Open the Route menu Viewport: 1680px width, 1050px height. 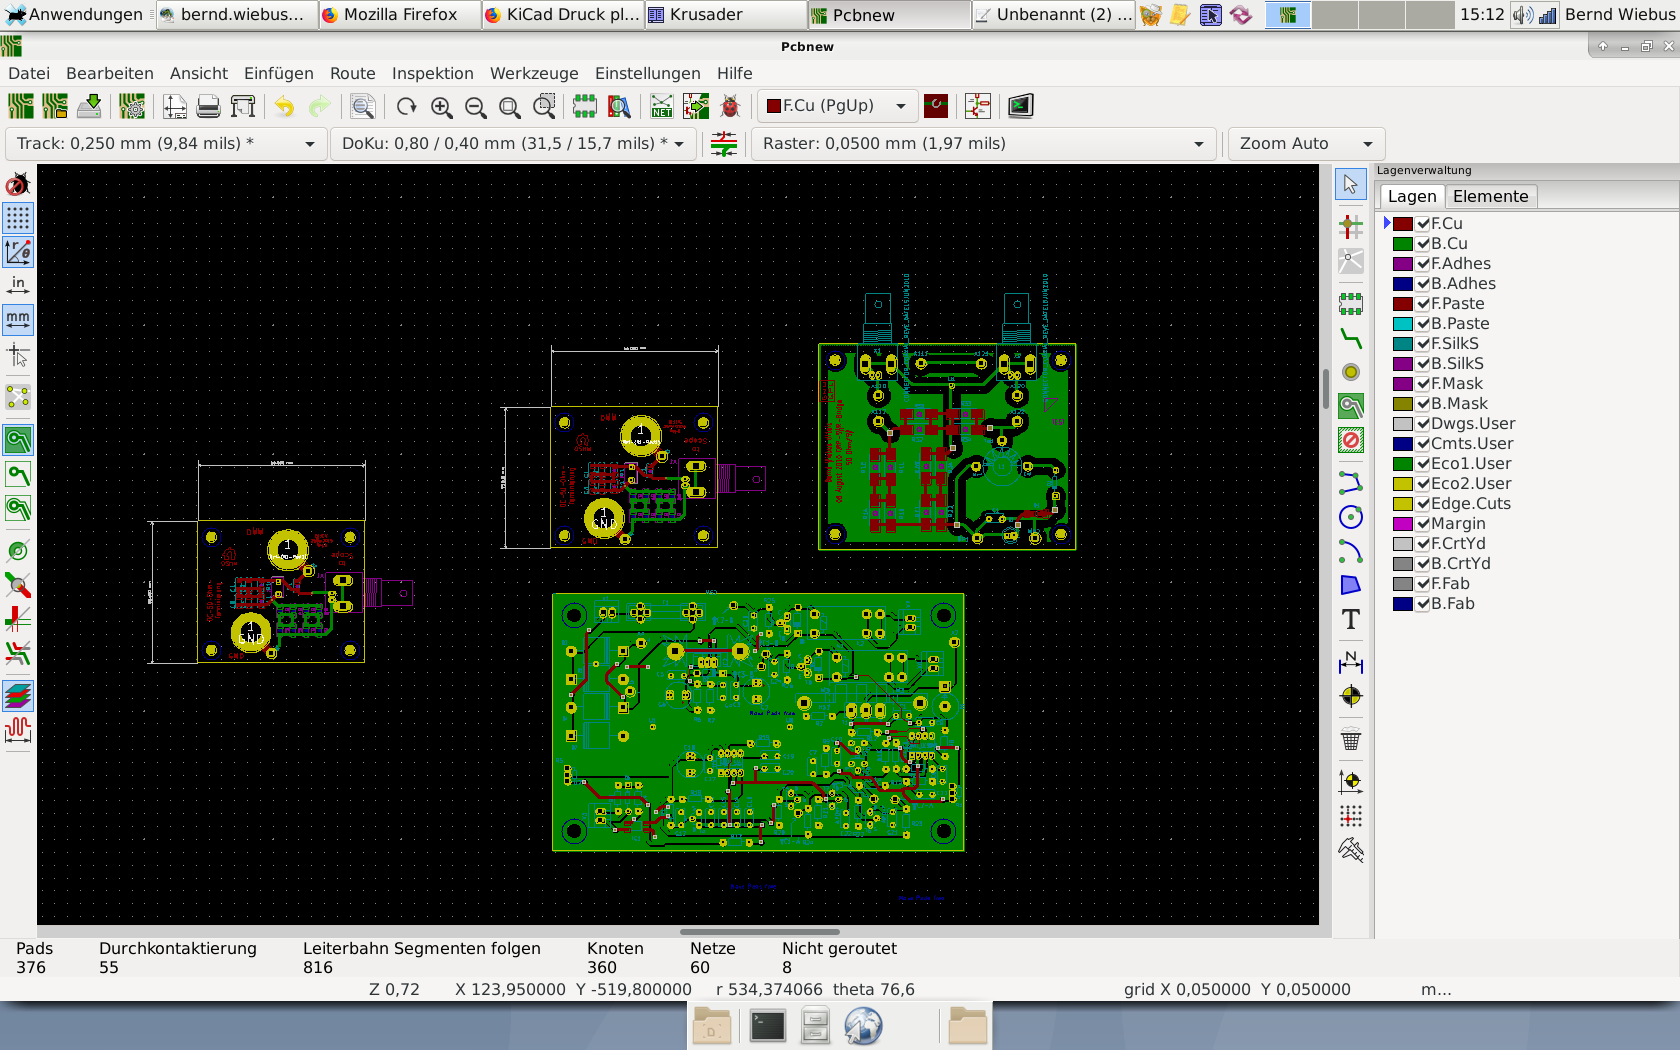pyautogui.click(x=353, y=74)
